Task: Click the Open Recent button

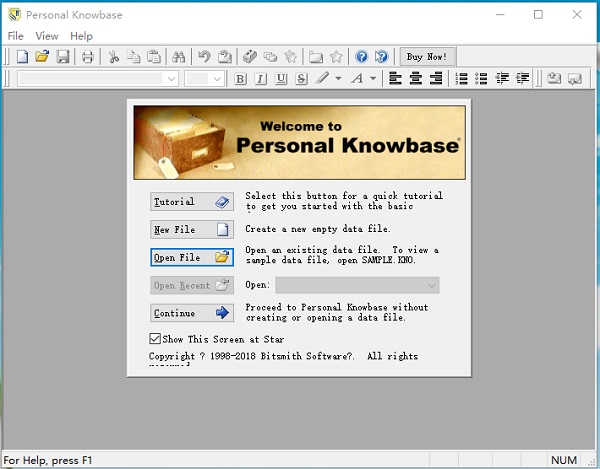Action: point(192,285)
